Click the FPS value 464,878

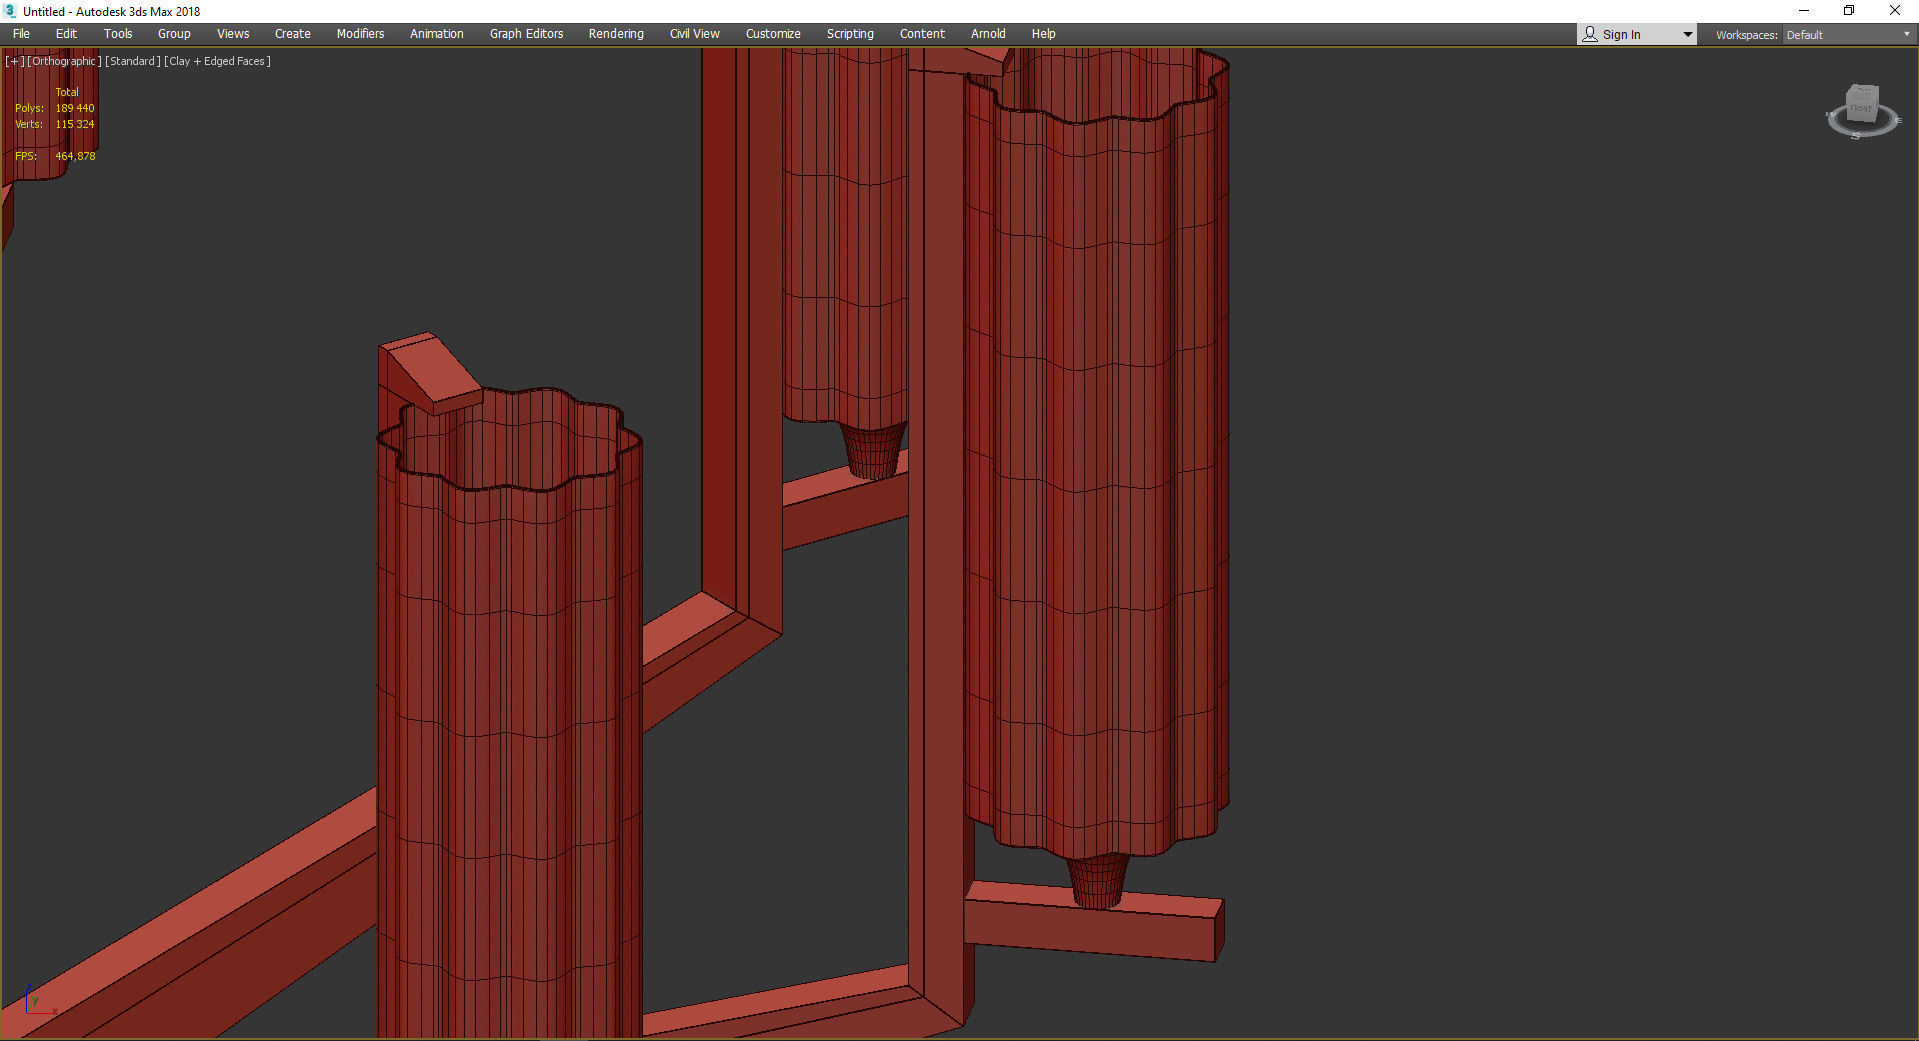76,156
